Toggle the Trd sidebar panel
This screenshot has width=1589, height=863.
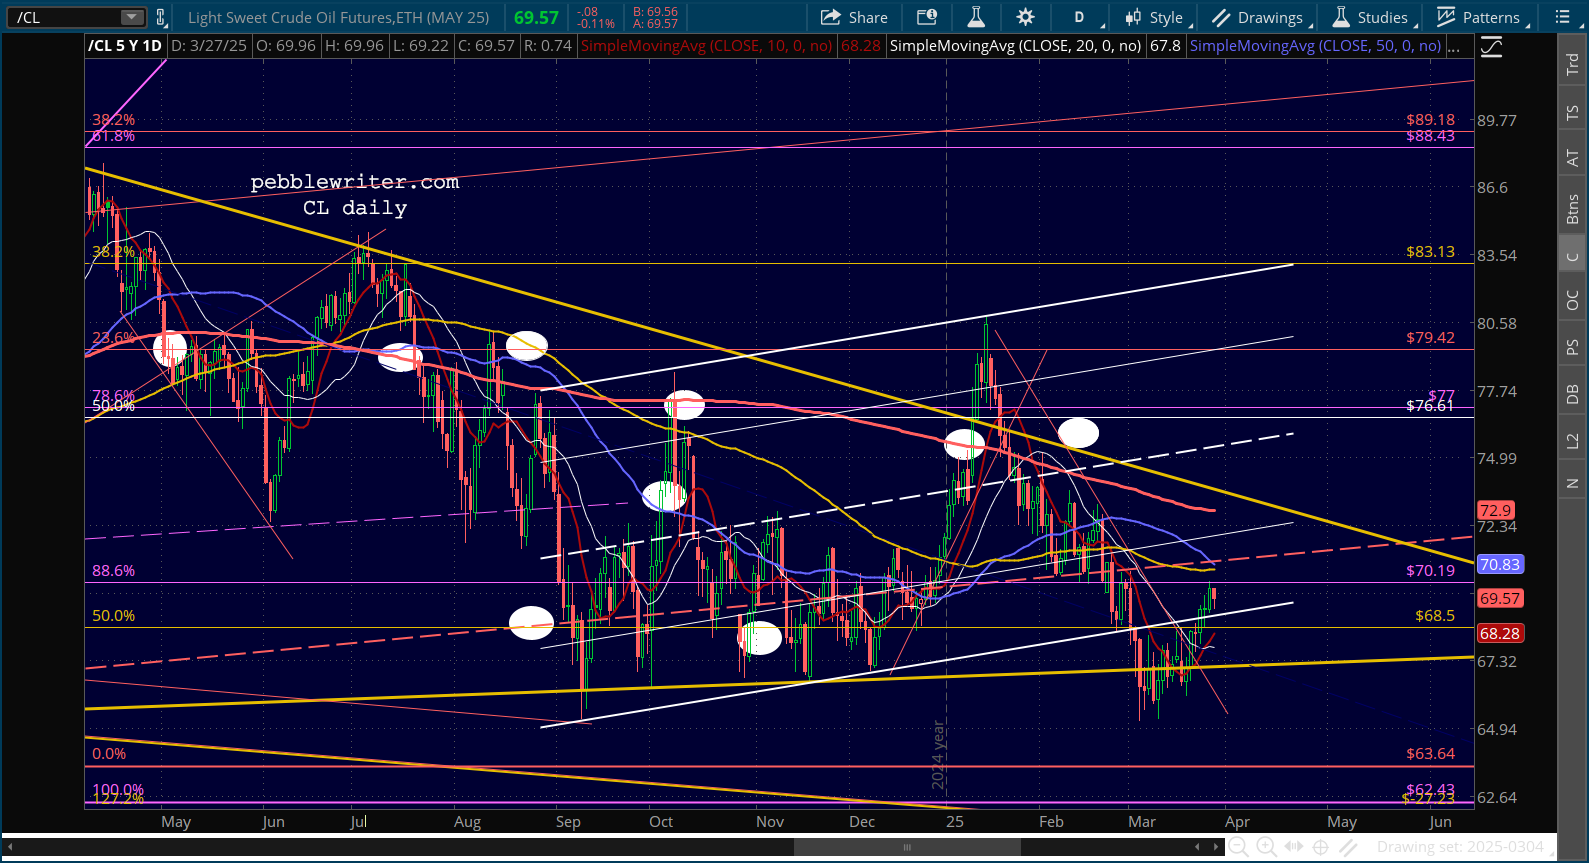1572,64
